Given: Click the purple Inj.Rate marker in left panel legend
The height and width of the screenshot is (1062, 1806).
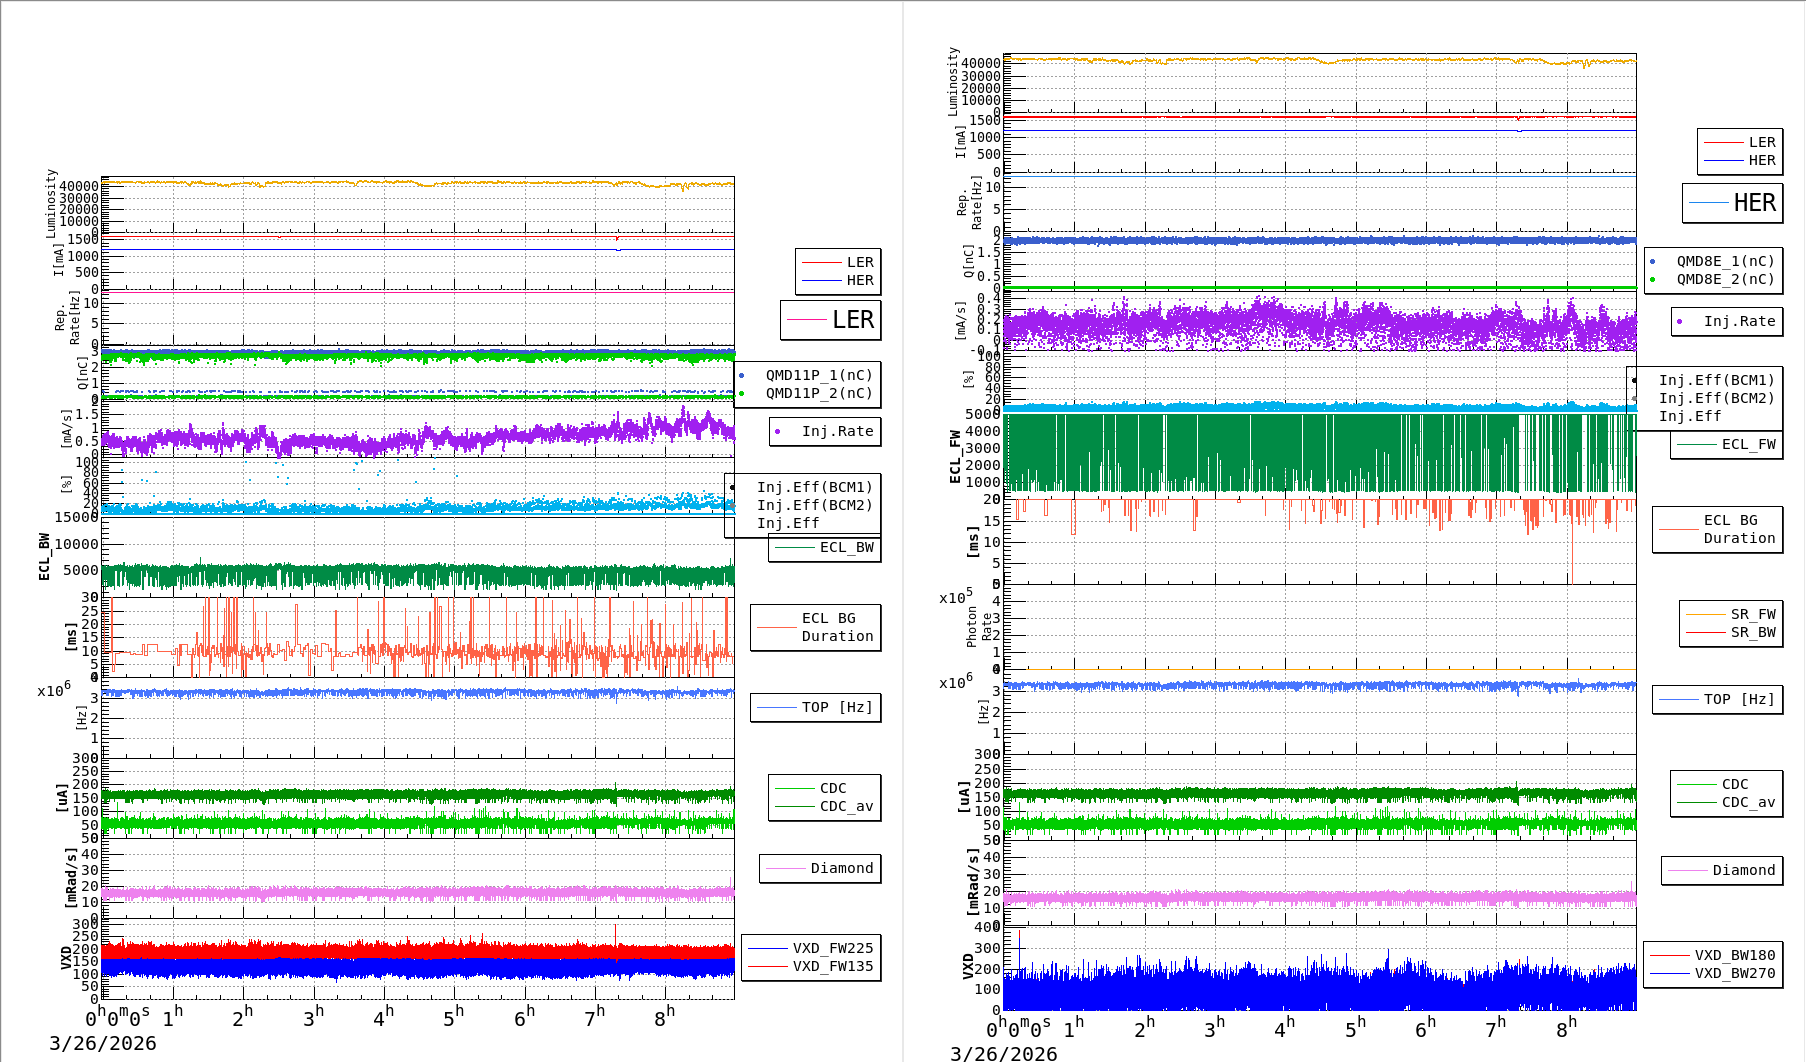Looking at the screenshot, I should pos(777,432).
